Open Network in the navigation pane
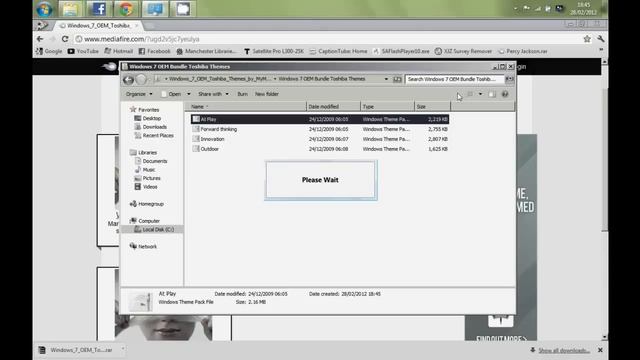This screenshot has width=640, height=360. (144, 247)
